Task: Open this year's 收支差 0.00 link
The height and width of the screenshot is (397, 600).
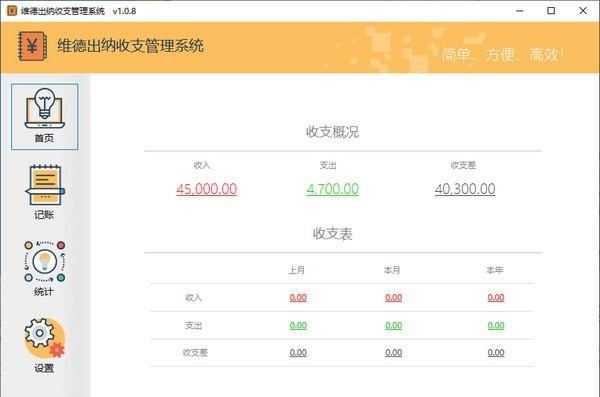Action: (496, 353)
